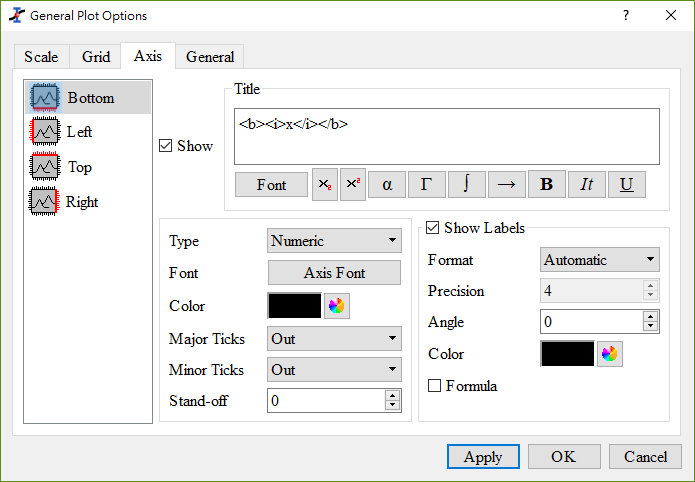Enable the Formula checkbox
The width and height of the screenshot is (695, 482).
point(434,386)
